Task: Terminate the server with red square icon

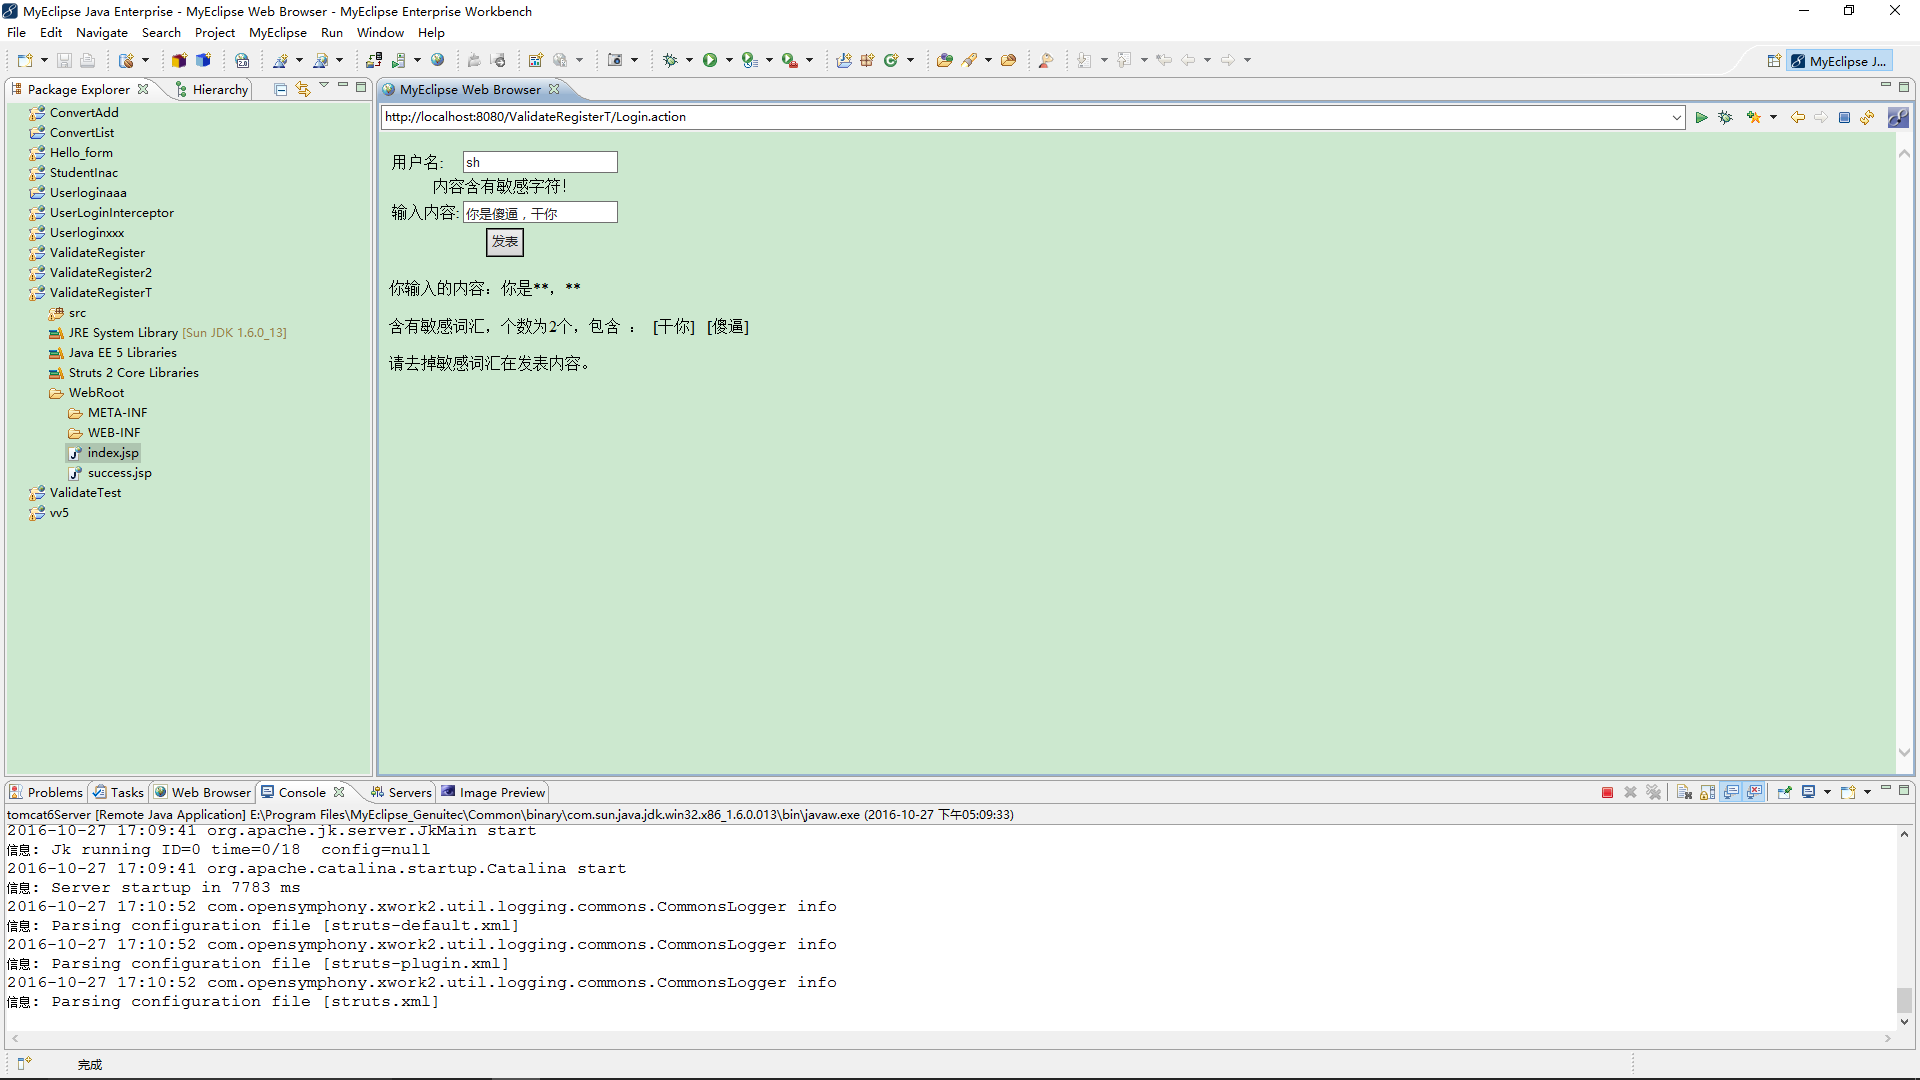Action: point(1607,793)
